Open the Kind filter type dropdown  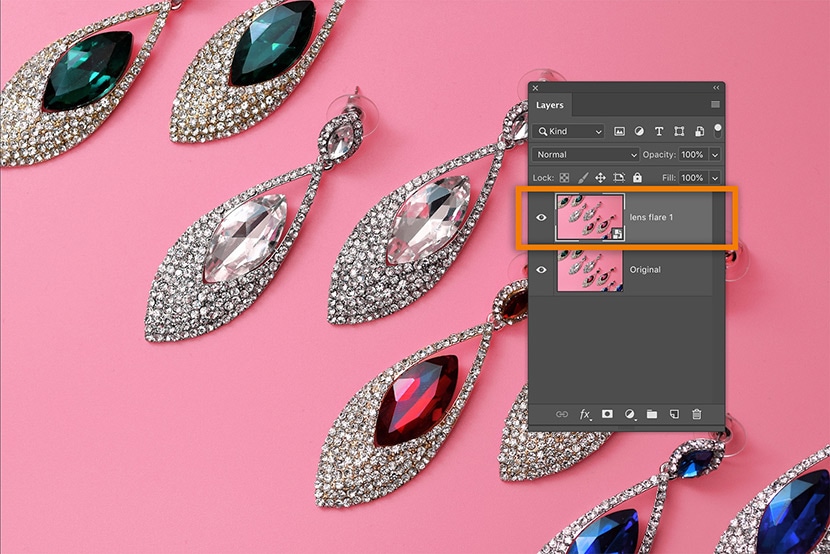coord(569,131)
